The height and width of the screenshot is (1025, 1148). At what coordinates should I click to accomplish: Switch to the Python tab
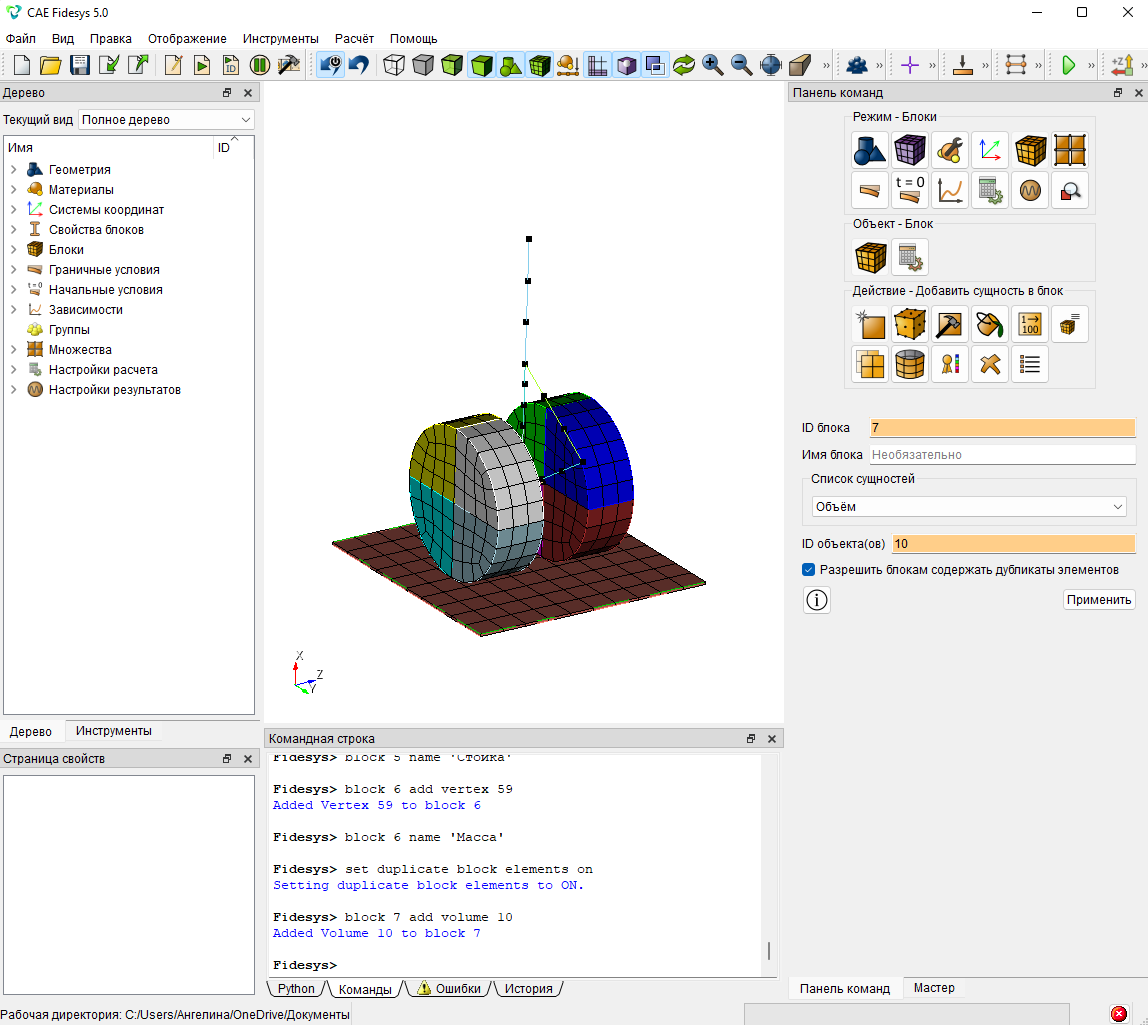pos(296,988)
